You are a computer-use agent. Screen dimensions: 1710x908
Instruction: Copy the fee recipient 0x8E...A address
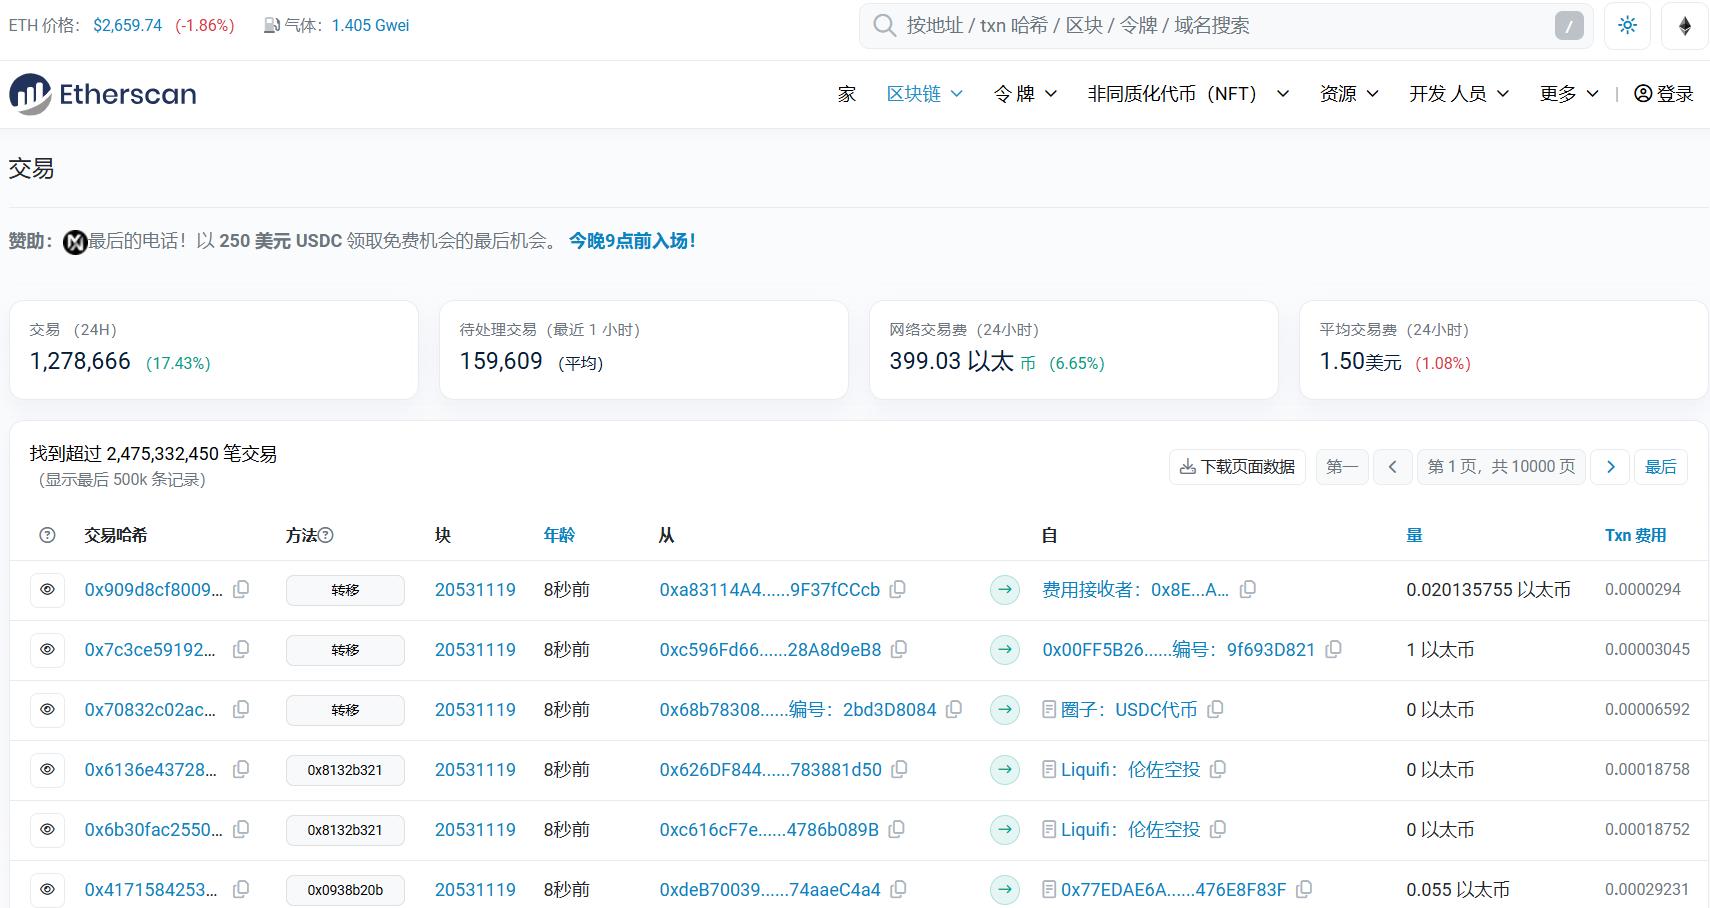click(1248, 590)
